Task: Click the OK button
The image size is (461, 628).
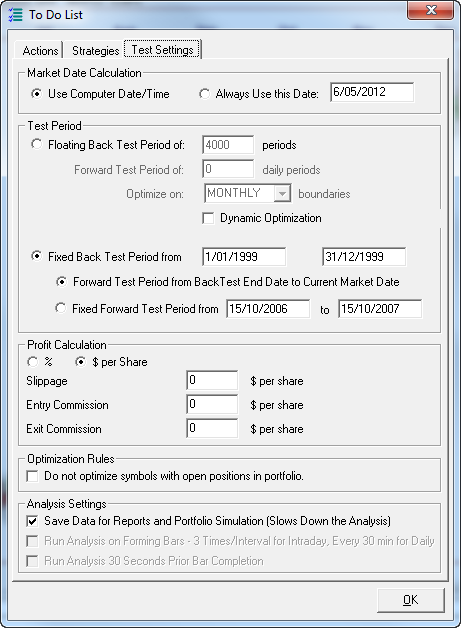Action: point(411,600)
